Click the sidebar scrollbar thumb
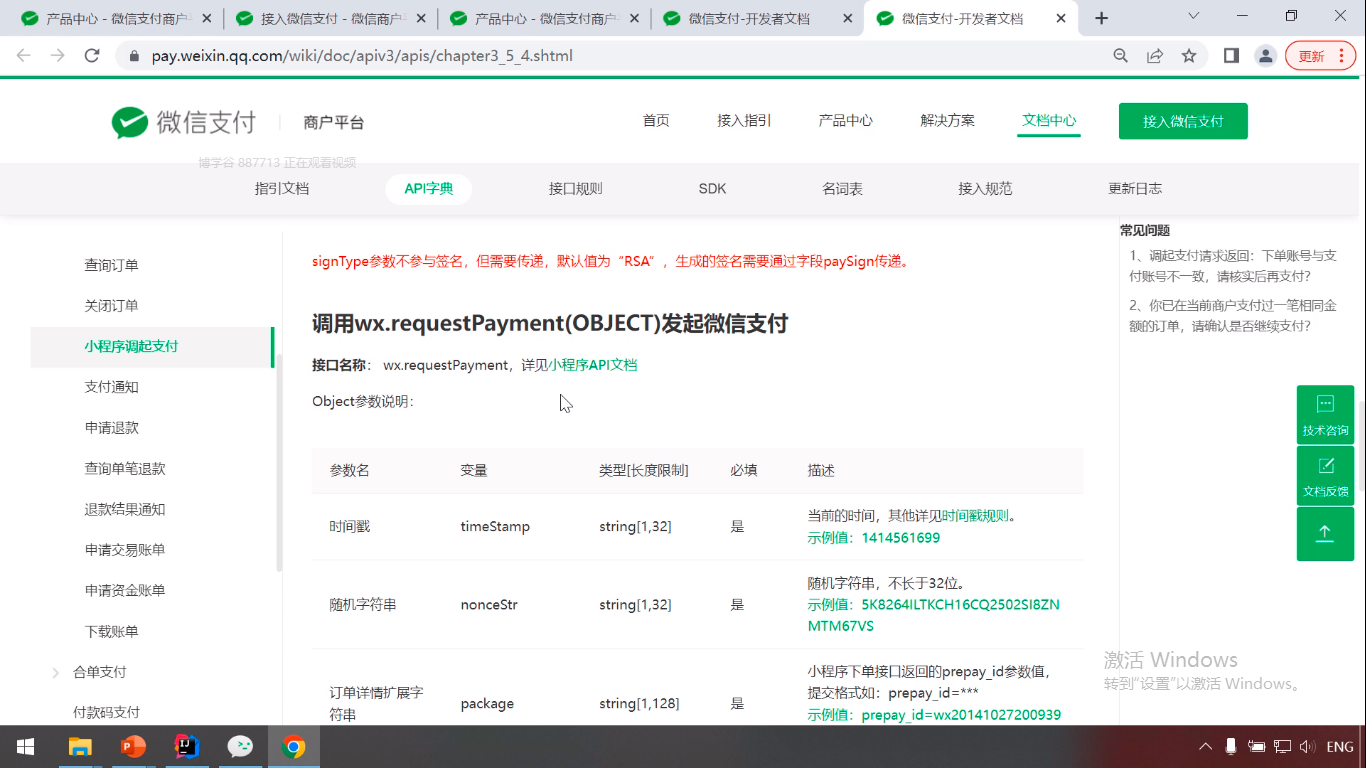The width and height of the screenshot is (1366, 768). pos(279,463)
